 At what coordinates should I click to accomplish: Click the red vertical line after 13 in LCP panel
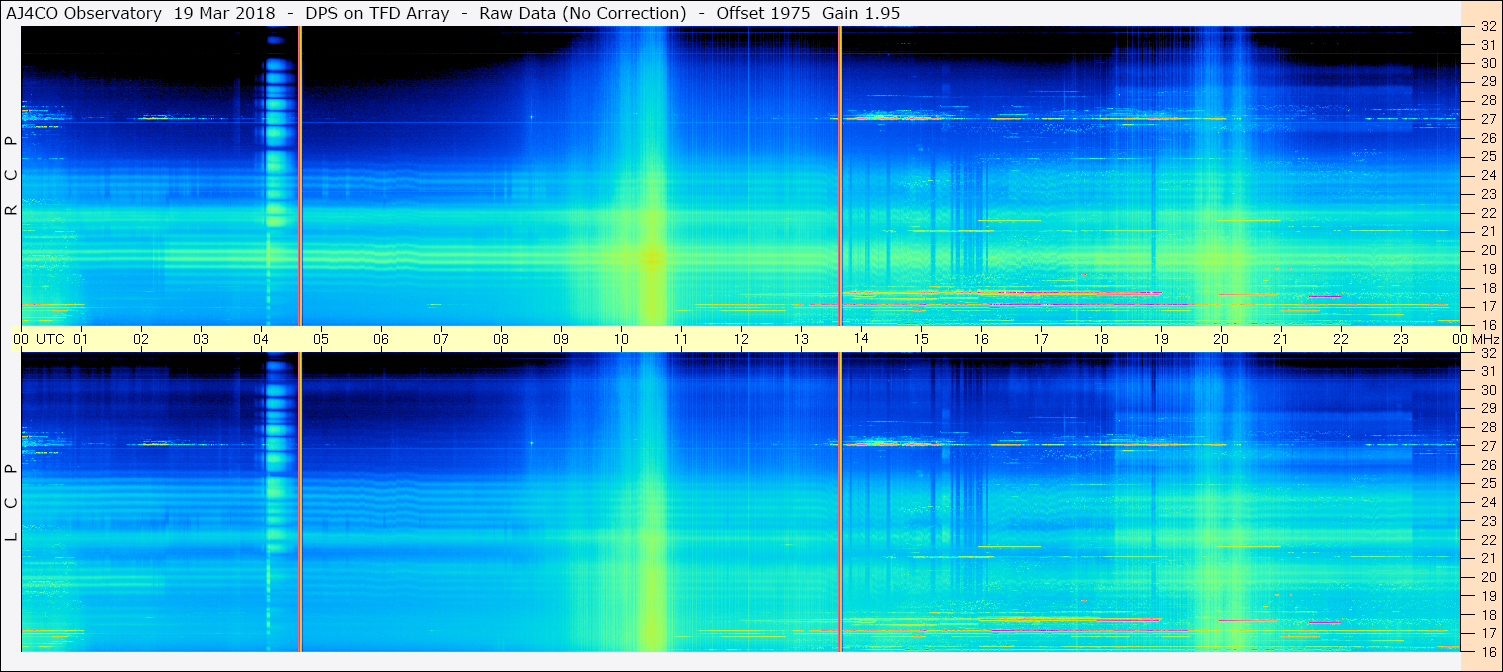(x=840, y=502)
